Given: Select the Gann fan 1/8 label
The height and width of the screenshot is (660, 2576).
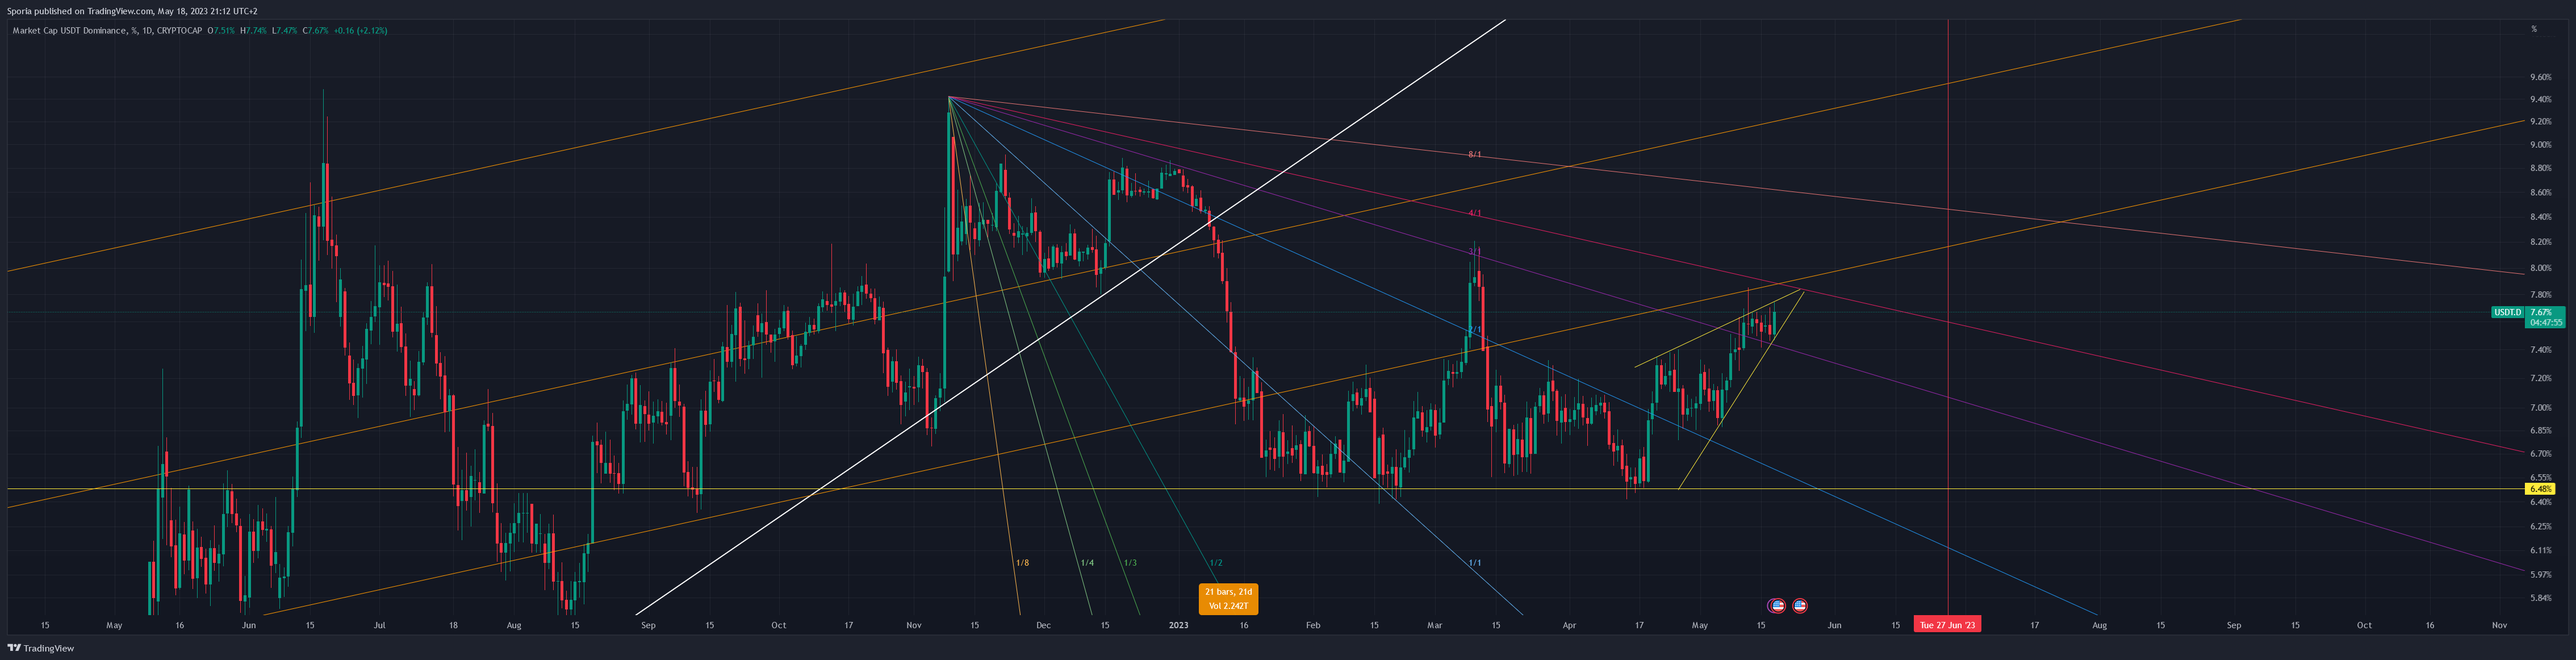Looking at the screenshot, I should [x=1022, y=563].
